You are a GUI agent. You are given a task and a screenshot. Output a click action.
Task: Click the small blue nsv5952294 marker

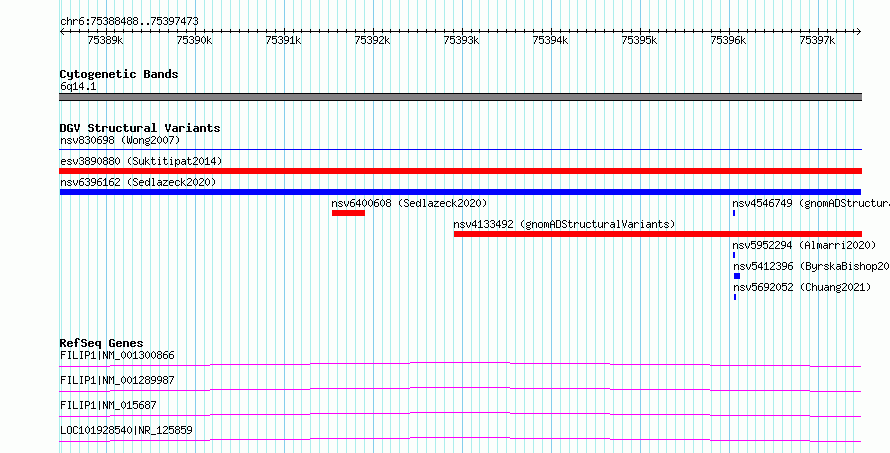pos(734,255)
